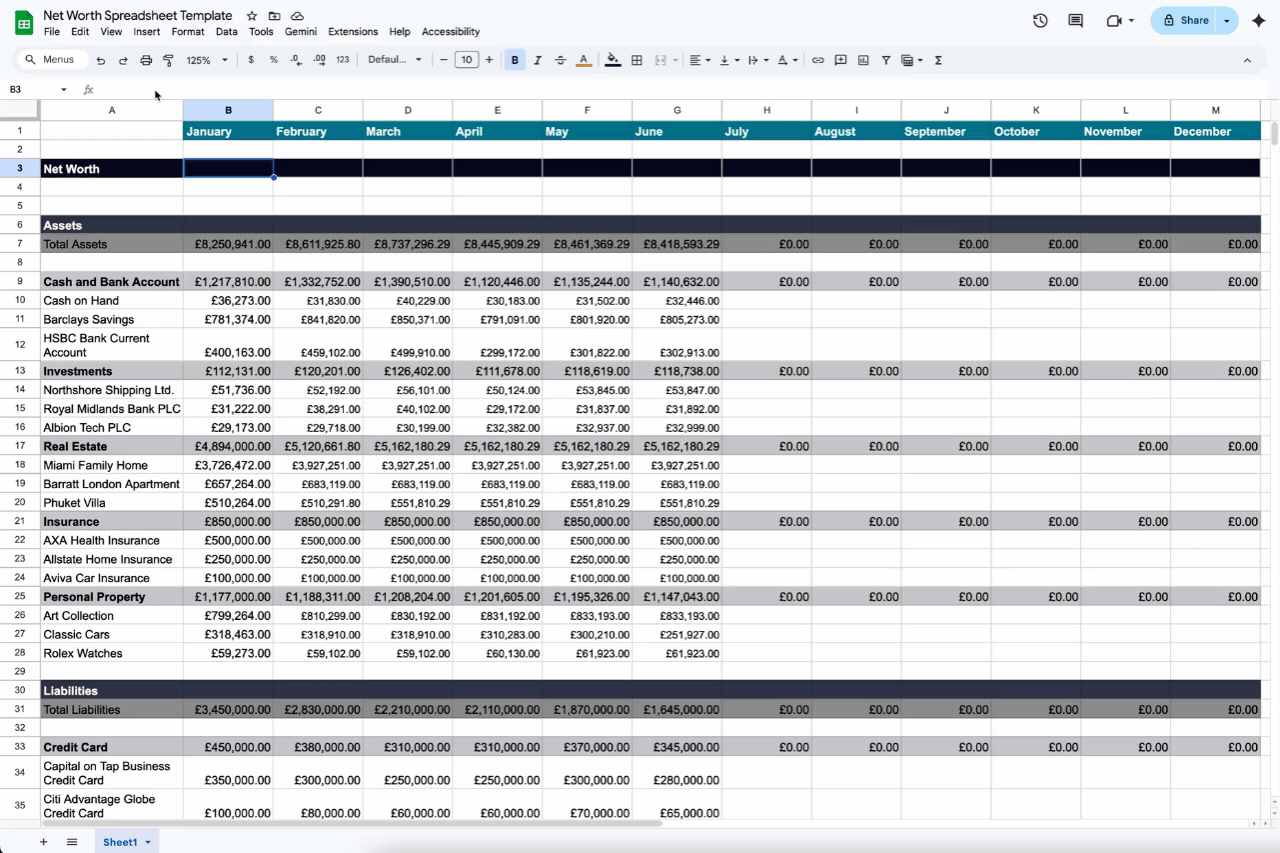The image size is (1280, 853).
Task: Click the move-to-folder icon beside the title
Action: click(x=274, y=16)
